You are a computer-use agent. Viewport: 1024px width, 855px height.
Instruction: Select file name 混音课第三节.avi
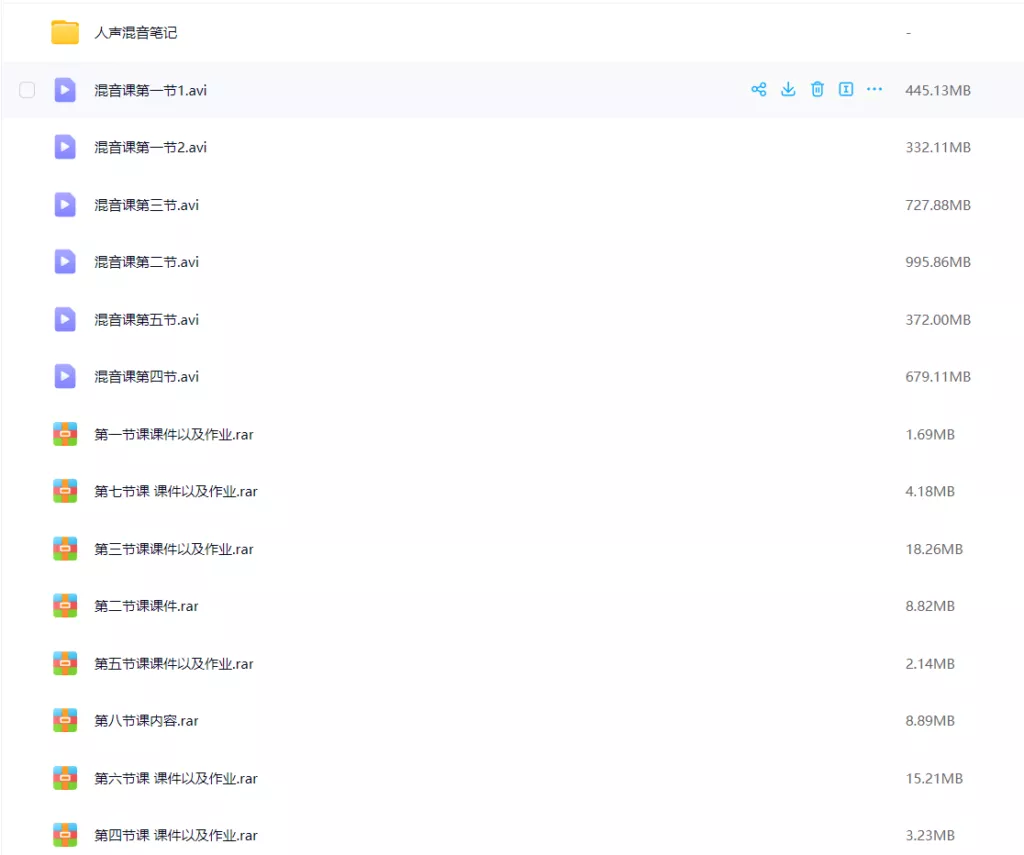146,205
